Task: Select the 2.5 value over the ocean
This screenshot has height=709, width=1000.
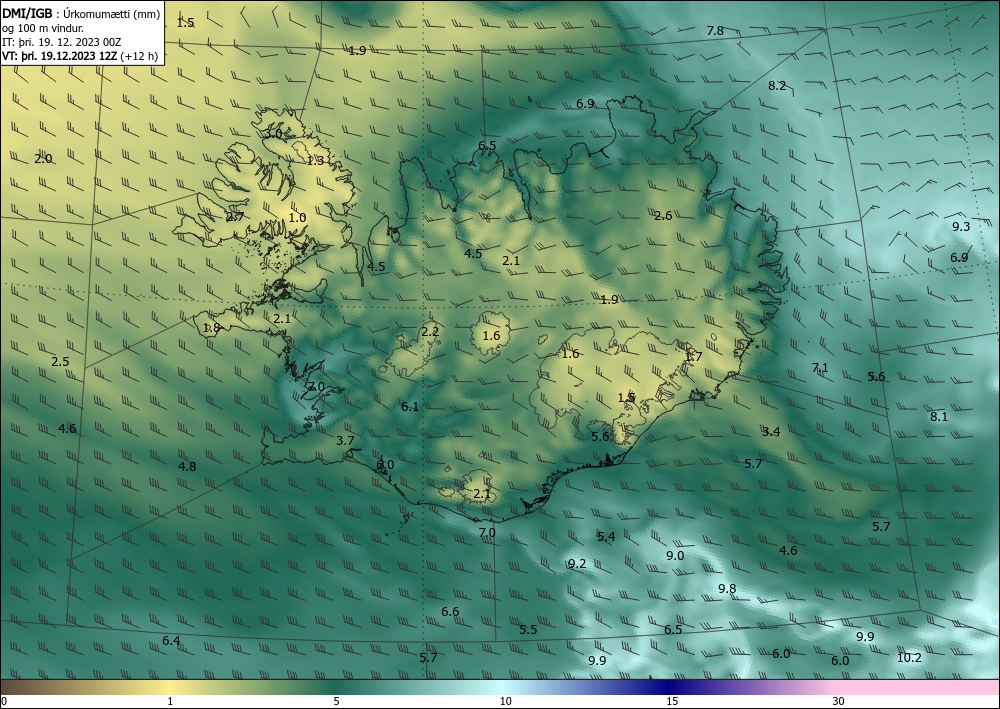Action: [x=60, y=362]
